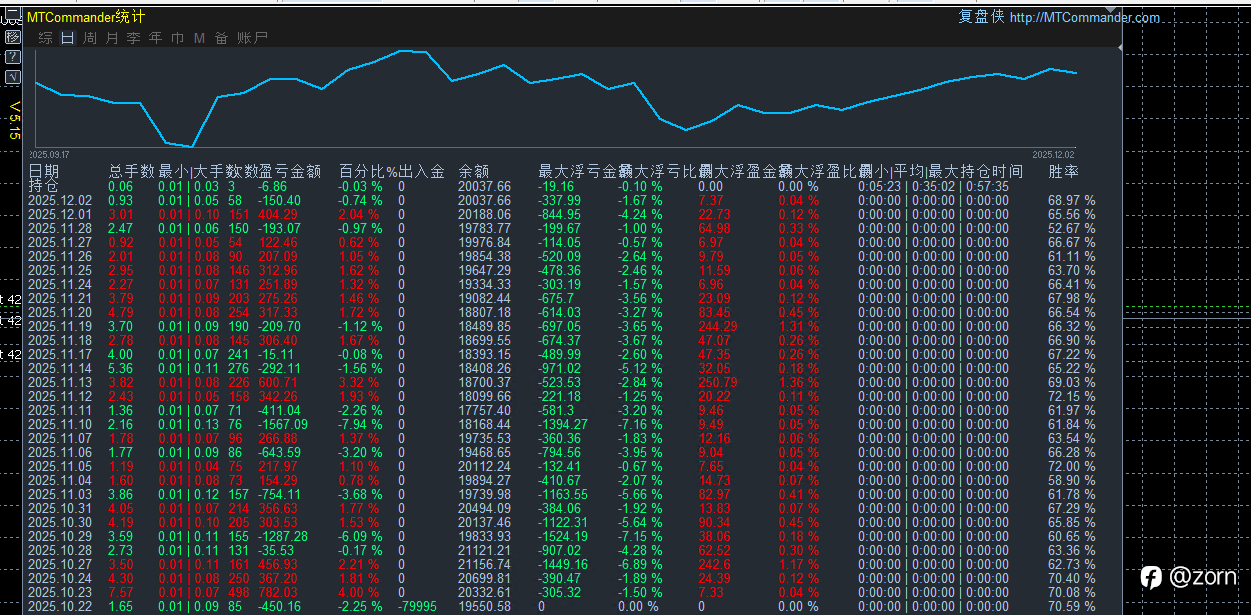1251x615 pixels.
Task: Open the question mark help icon
Action: tap(13, 57)
